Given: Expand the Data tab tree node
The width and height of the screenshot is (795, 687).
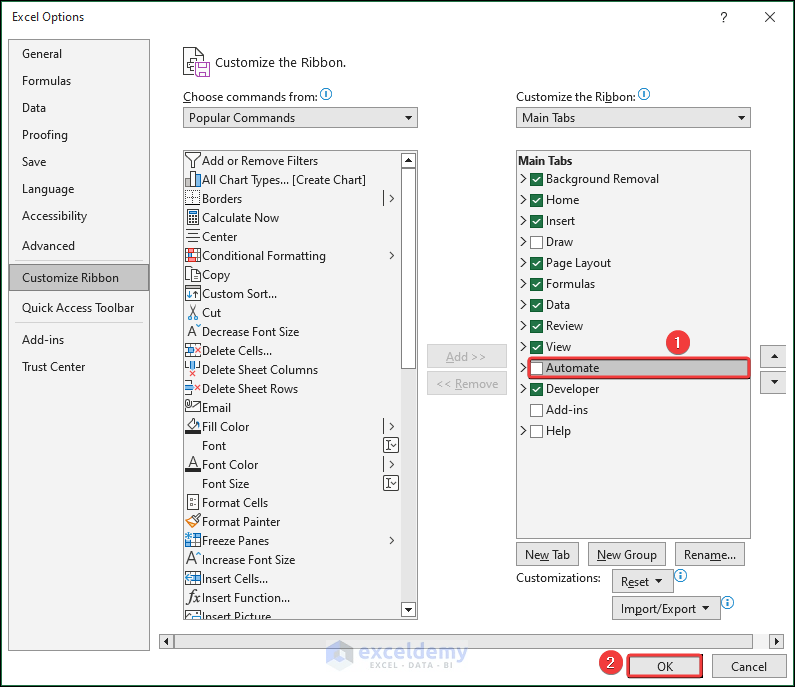Looking at the screenshot, I should click(523, 304).
